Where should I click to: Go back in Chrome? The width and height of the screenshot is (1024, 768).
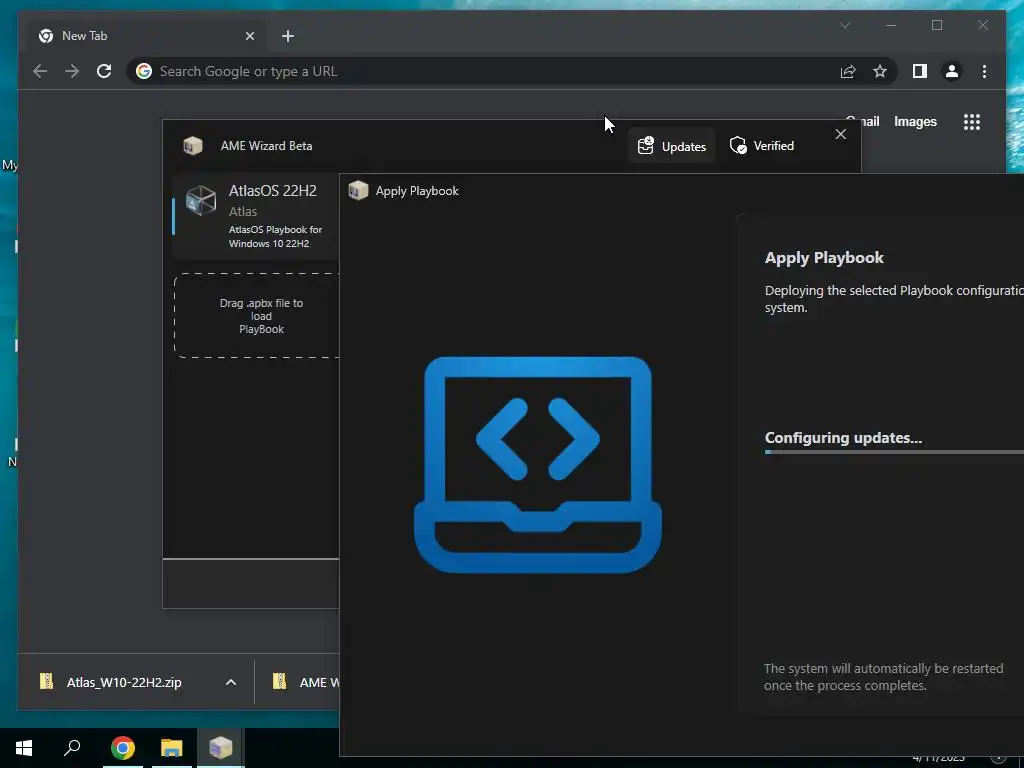(x=40, y=71)
